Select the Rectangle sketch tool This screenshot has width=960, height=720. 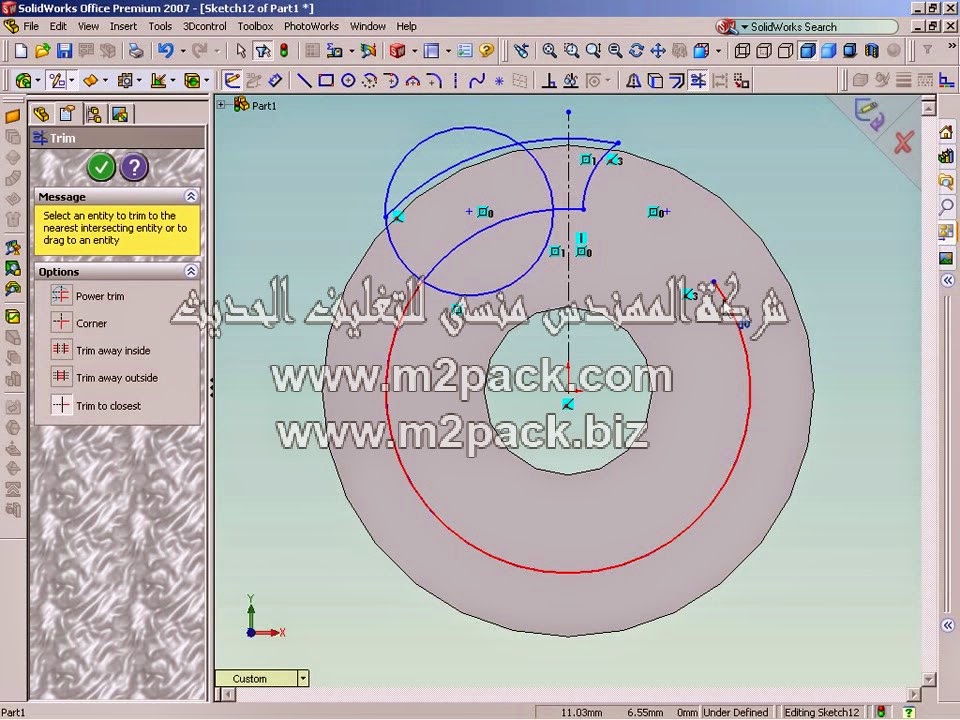(x=326, y=80)
